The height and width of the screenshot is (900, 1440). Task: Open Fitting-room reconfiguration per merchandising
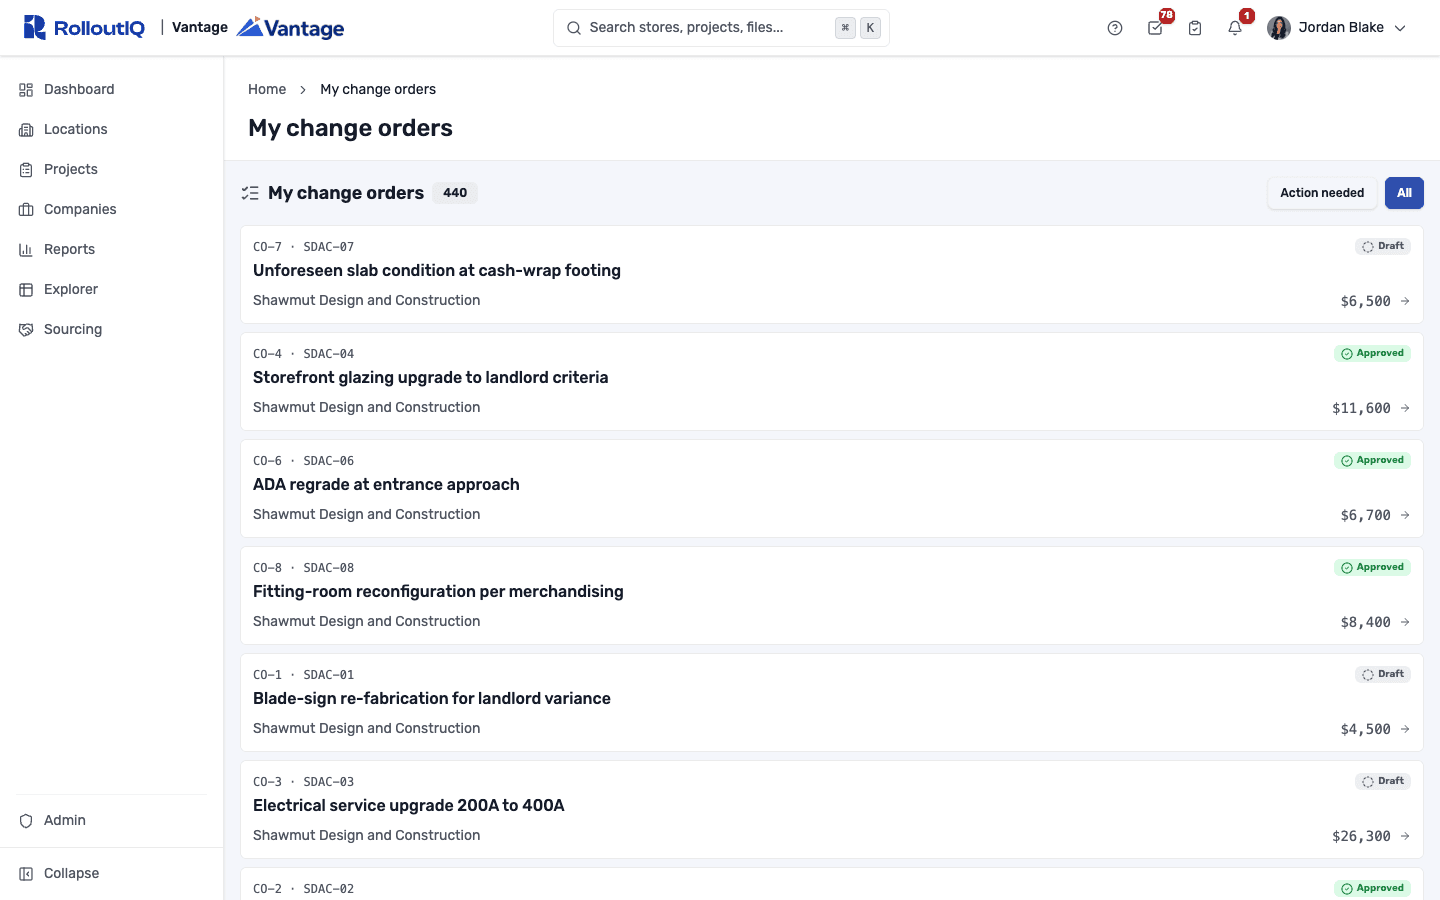click(x=438, y=591)
